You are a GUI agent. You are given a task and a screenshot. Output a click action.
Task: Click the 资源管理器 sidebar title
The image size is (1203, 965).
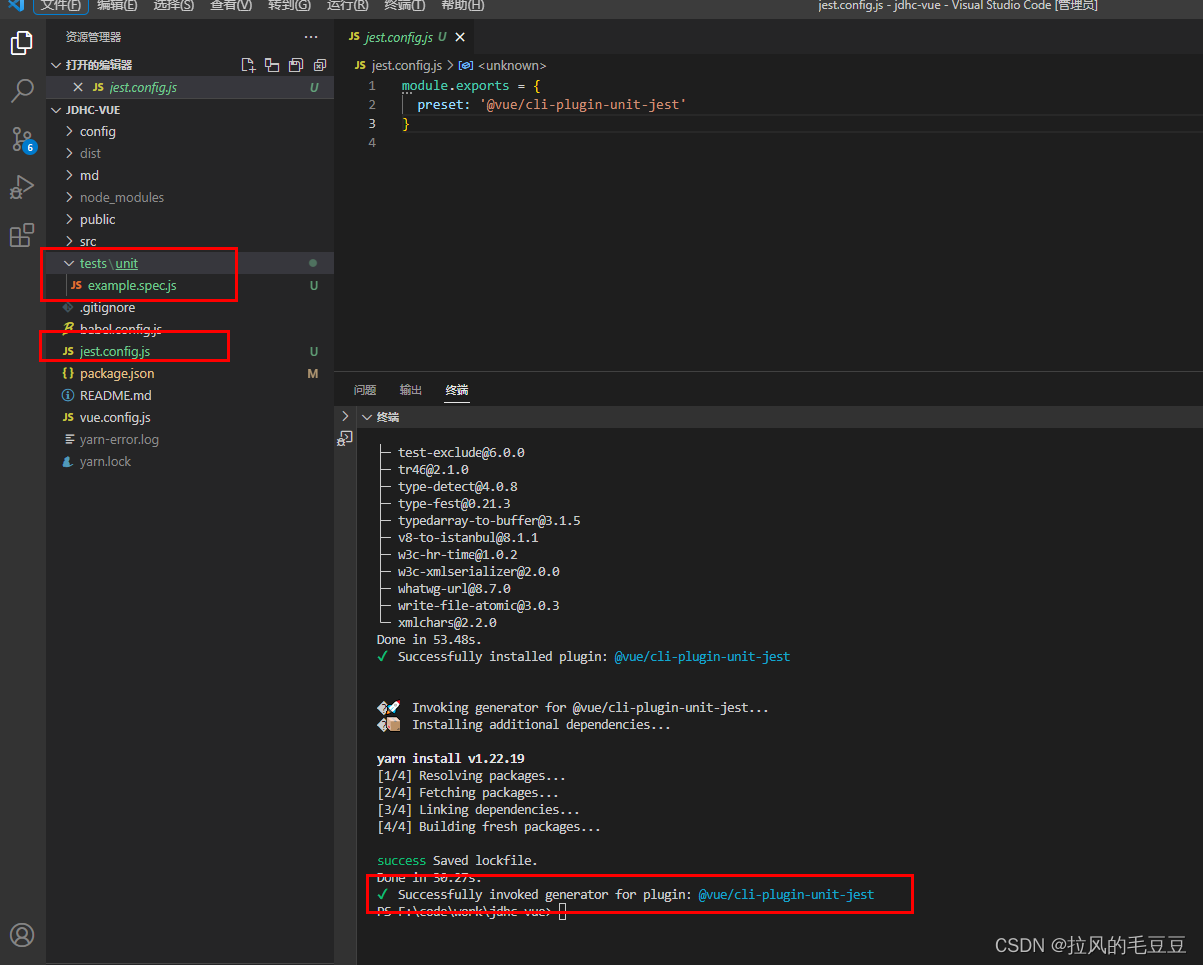pyautogui.click(x=93, y=37)
